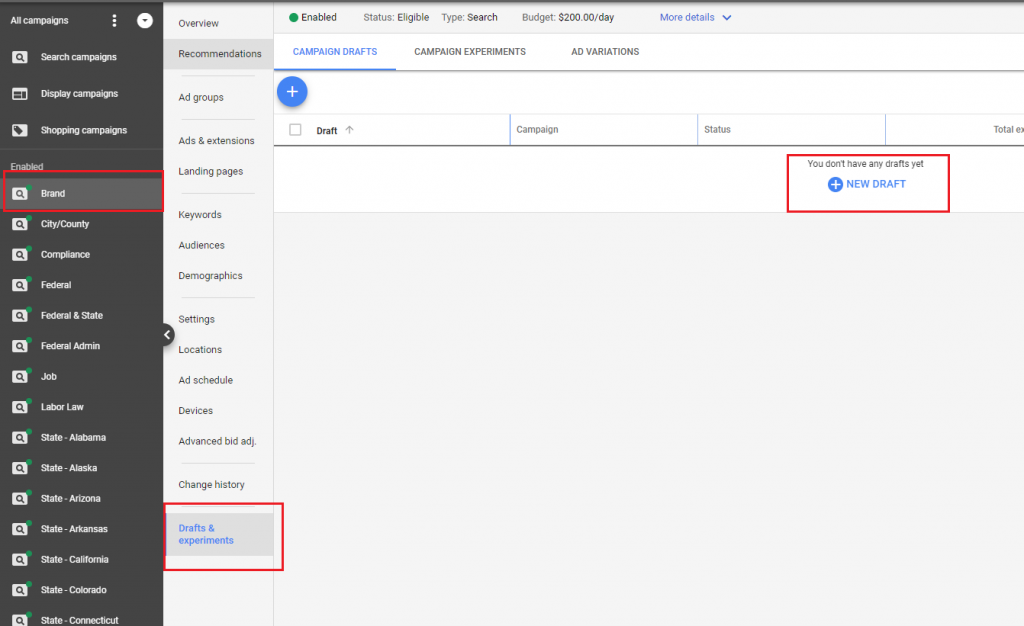
Task: Click the Search campaigns magnifier icon
Action: pos(20,57)
